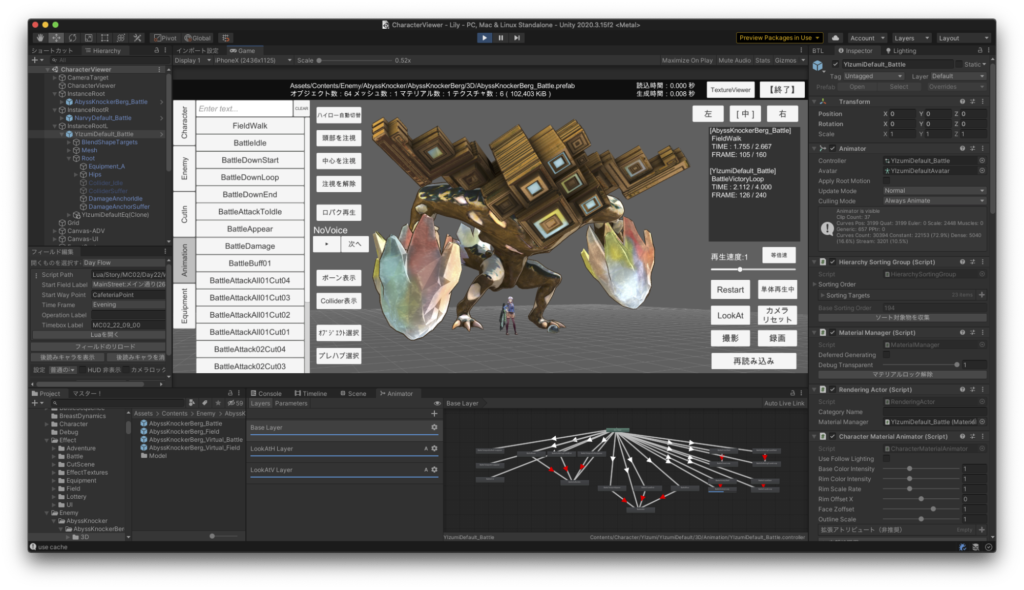The width and height of the screenshot is (1024, 590).
Task: Adjust the Base Color Intensity slider
Action: [920, 469]
